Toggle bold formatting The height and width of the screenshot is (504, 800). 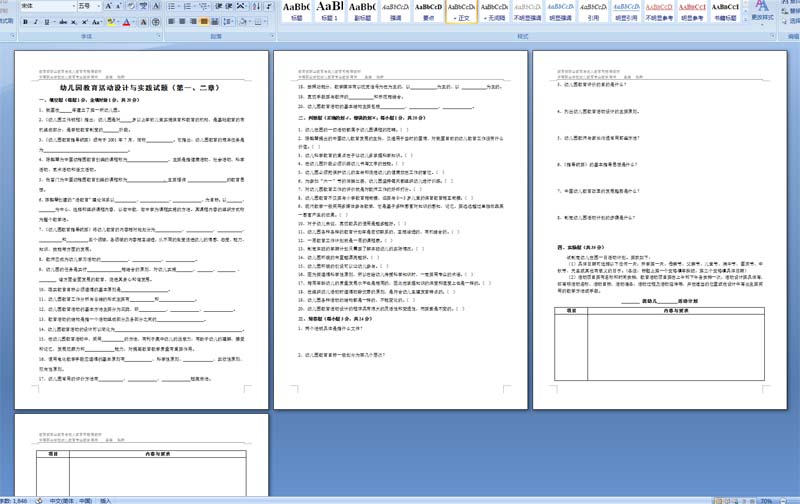pyautogui.click(x=25, y=22)
